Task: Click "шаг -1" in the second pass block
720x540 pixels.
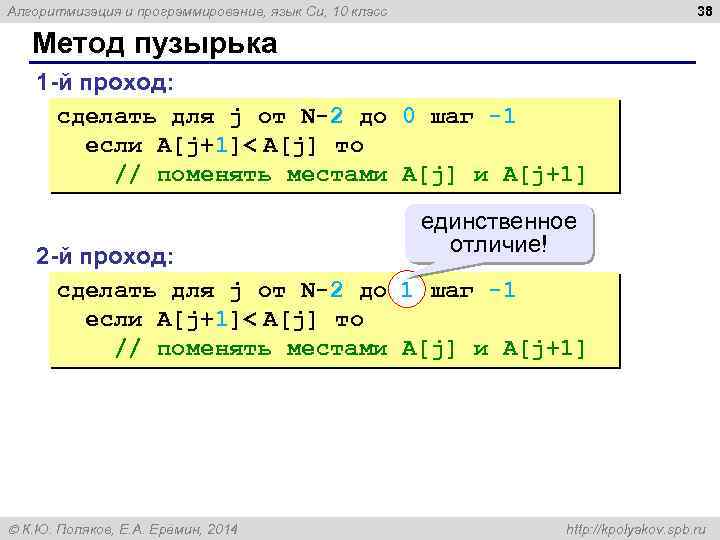Action: (473, 290)
